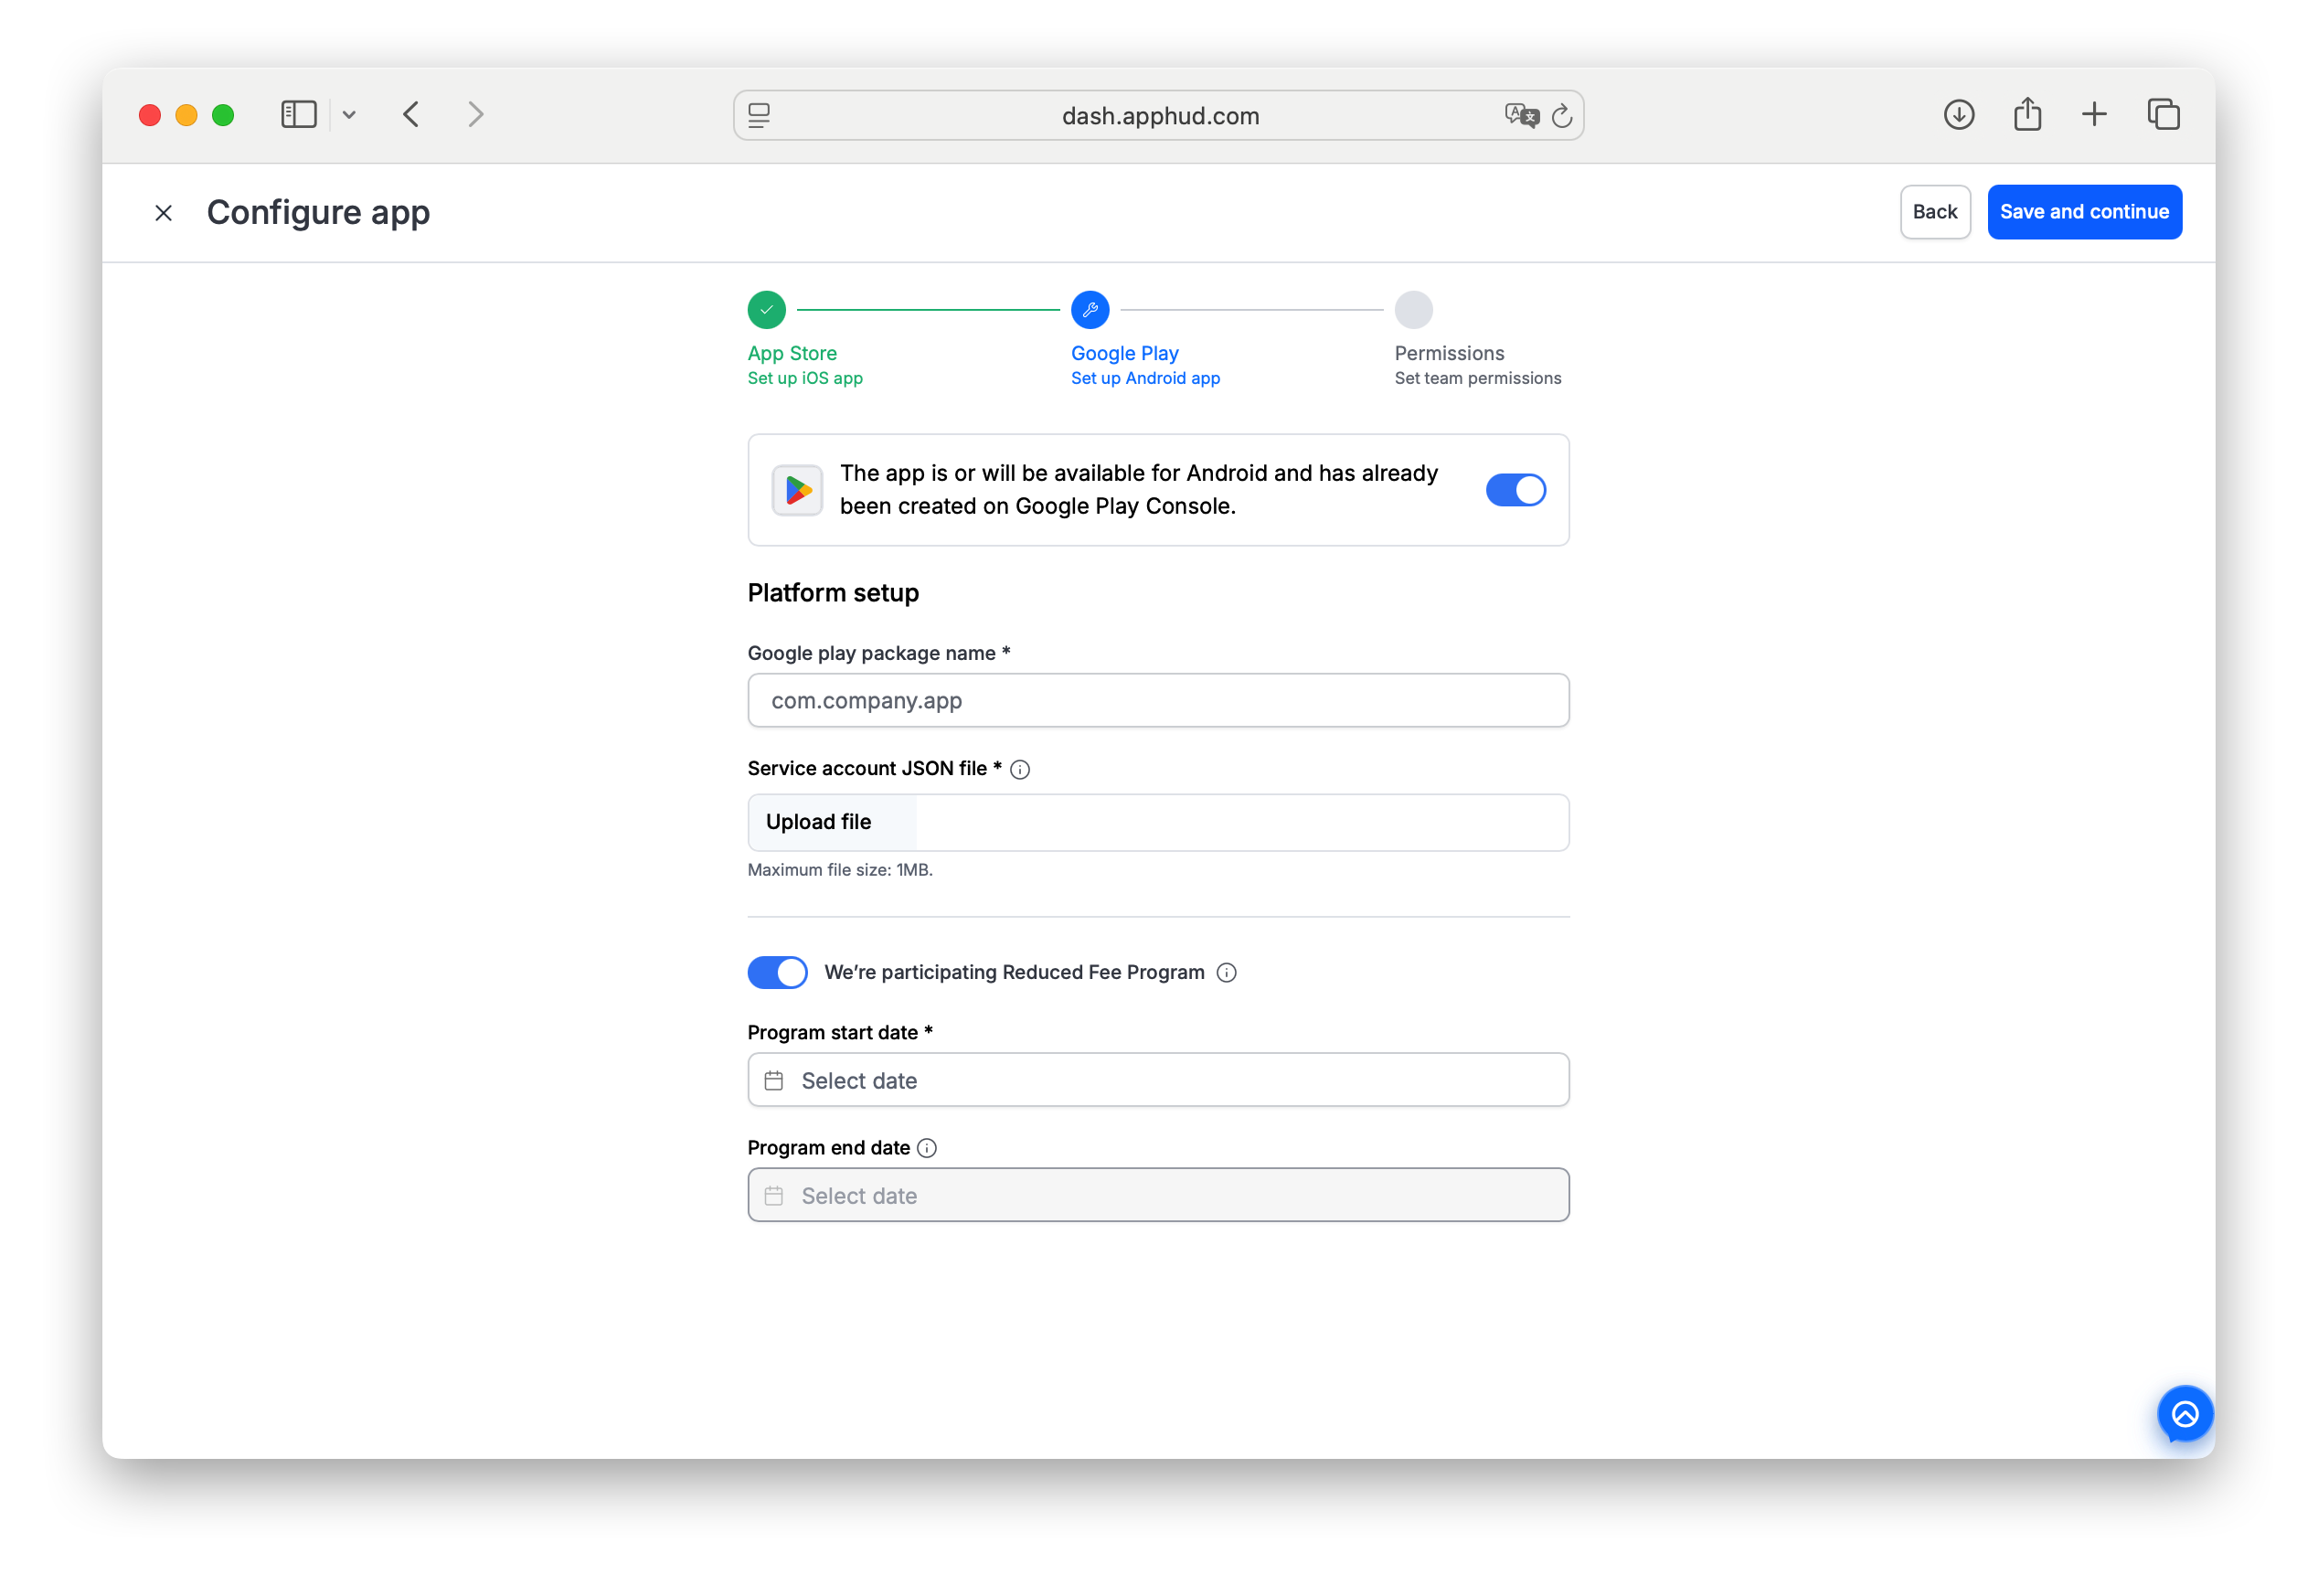Toggle the Reduced Fee Program switch
2318x1596 pixels.
[x=777, y=972]
